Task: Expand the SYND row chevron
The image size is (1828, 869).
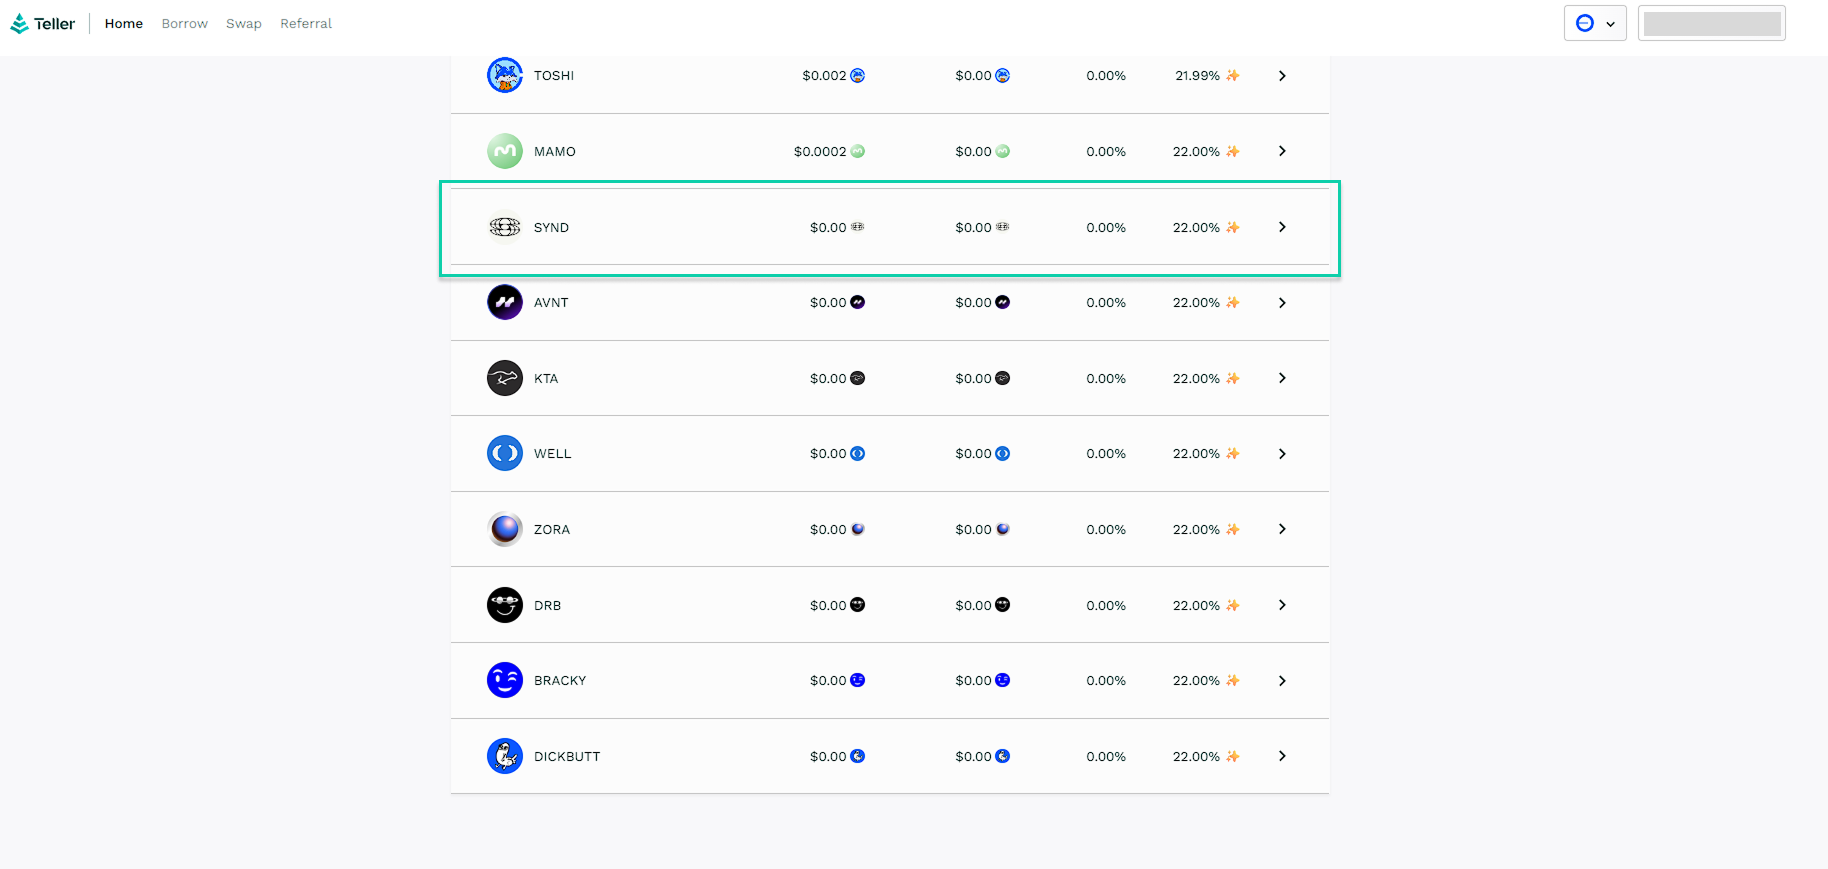Action: click(1282, 227)
